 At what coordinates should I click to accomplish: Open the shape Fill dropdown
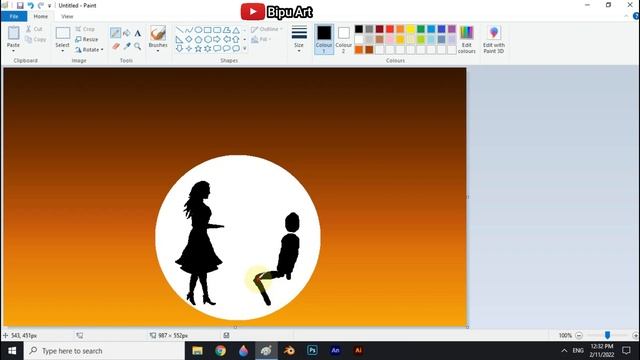pyautogui.click(x=262, y=40)
